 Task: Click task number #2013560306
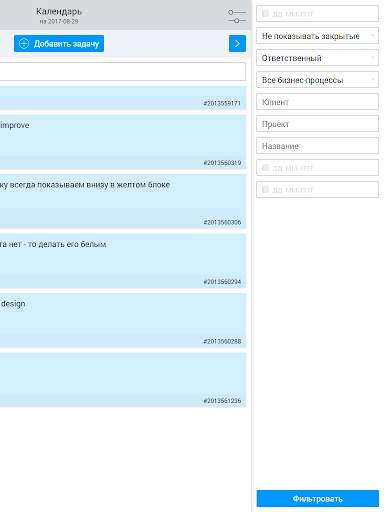tap(222, 222)
